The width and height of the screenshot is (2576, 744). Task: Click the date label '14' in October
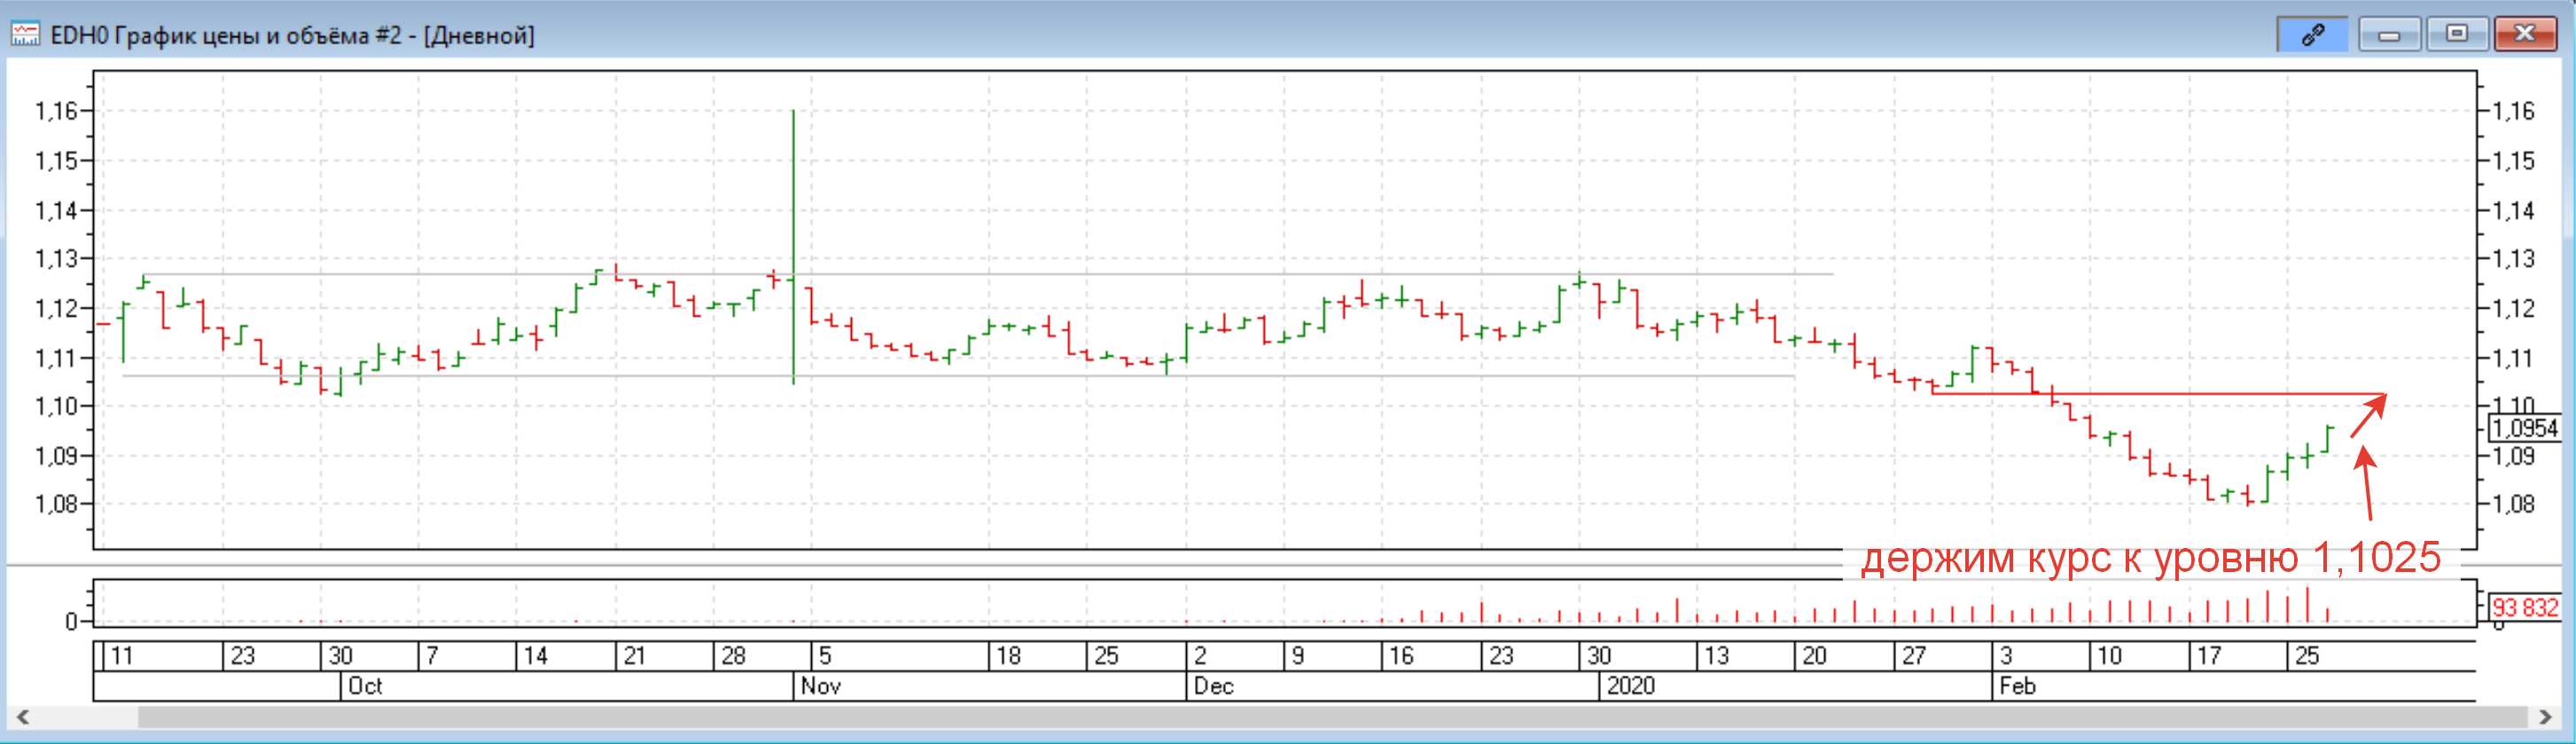click(536, 656)
